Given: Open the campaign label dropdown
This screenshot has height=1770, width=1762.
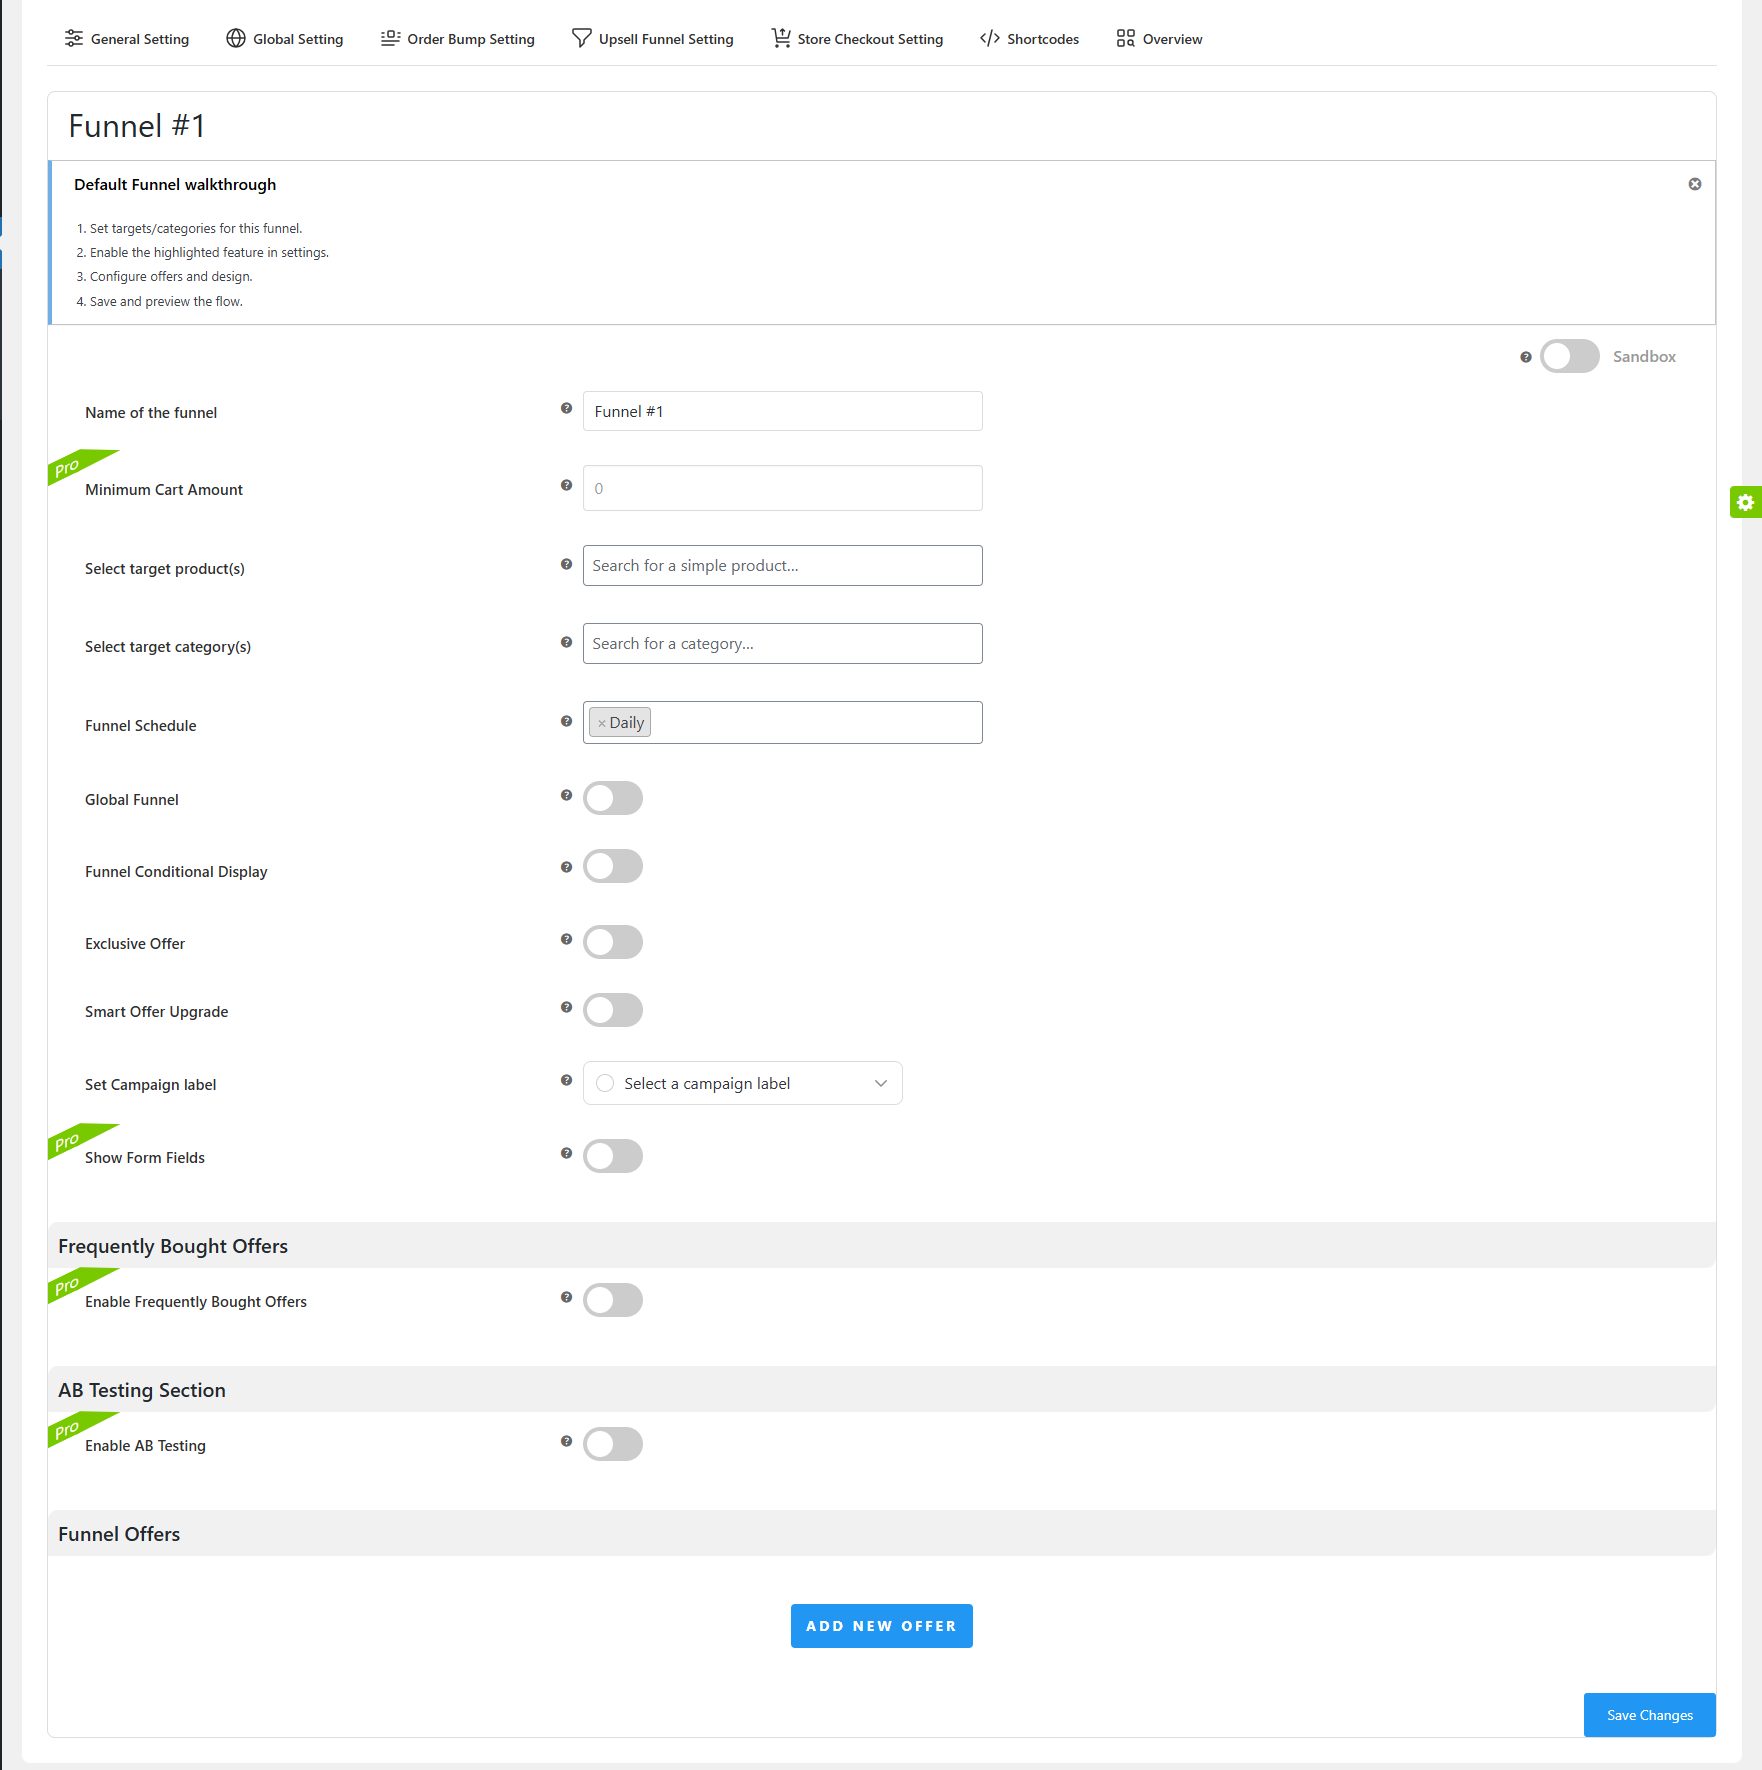Looking at the screenshot, I should coord(742,1083).
